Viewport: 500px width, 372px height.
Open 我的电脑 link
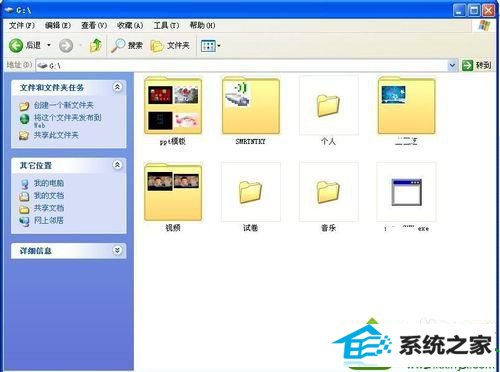click(49, 183)
